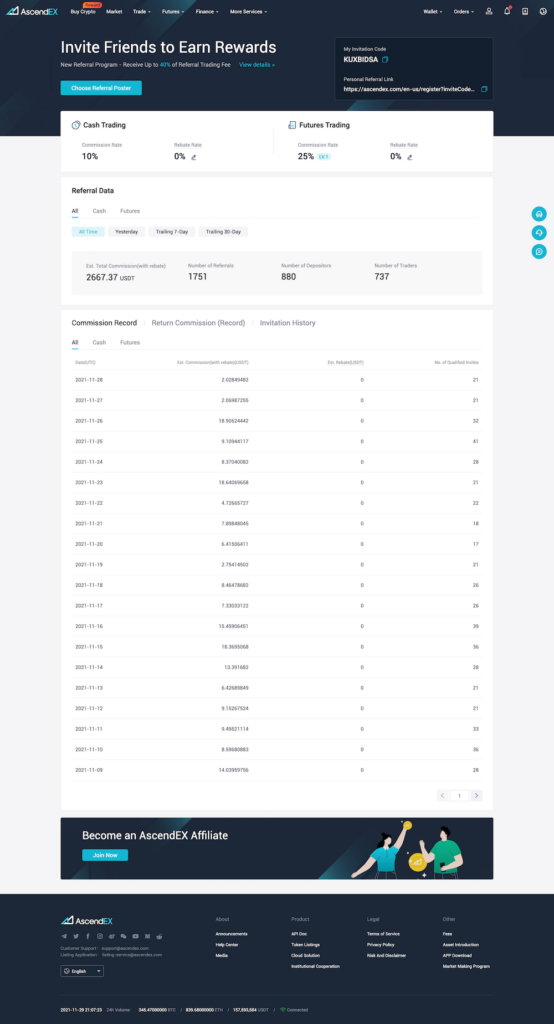554x1024 pixels.
Task: Open the API Doc footer link
Action: [298, 934]
